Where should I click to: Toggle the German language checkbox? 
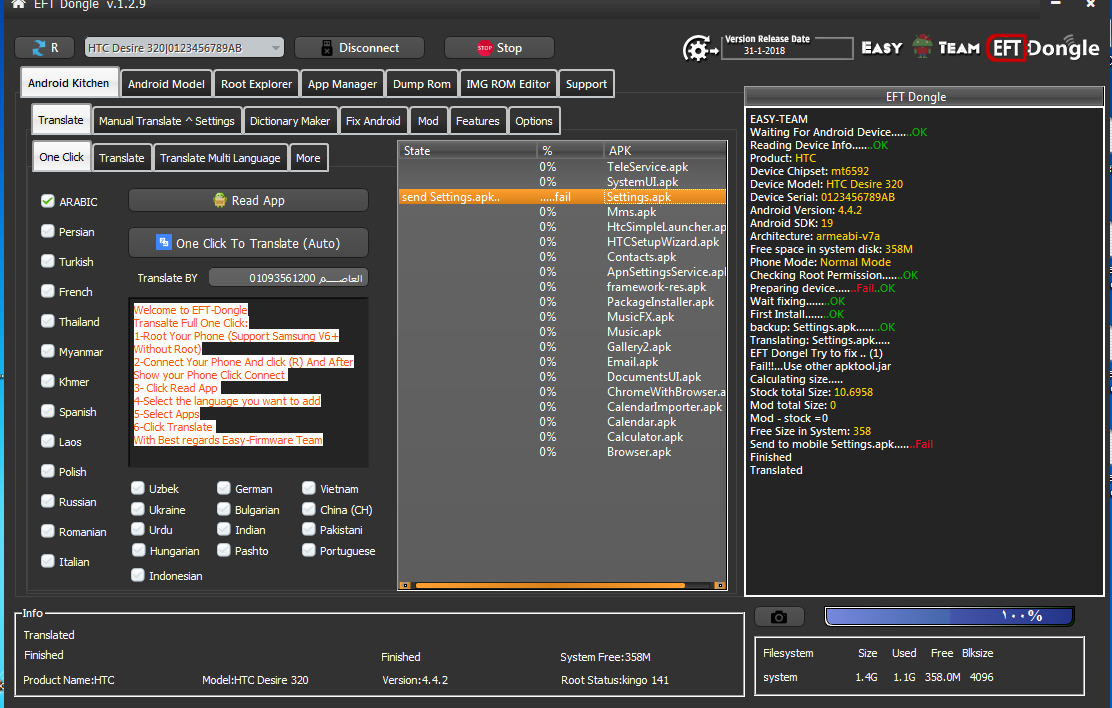[223, 488]
